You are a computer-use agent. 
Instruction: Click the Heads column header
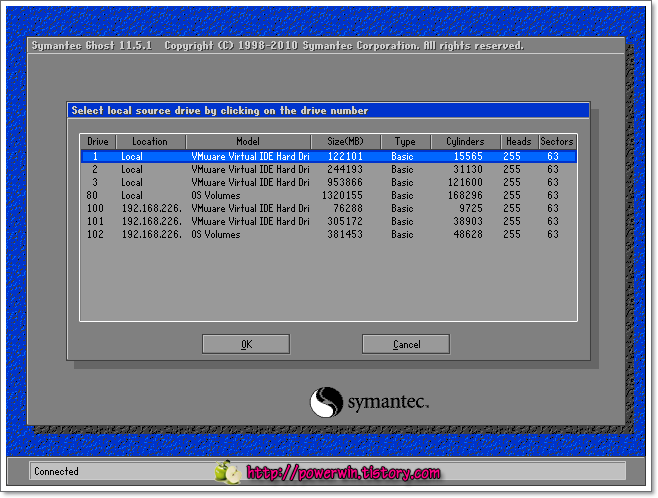click(x=519, y=141)
